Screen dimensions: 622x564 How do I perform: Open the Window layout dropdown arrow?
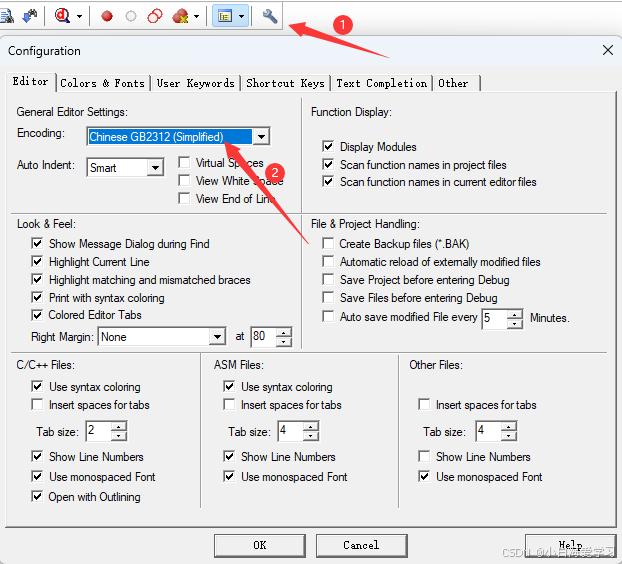pos(242,16)
